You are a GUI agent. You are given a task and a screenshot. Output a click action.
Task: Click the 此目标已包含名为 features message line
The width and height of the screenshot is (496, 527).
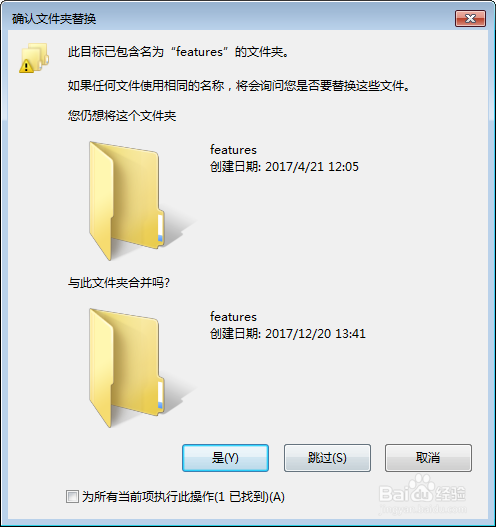pyautogui.click(x=178, y=52)
